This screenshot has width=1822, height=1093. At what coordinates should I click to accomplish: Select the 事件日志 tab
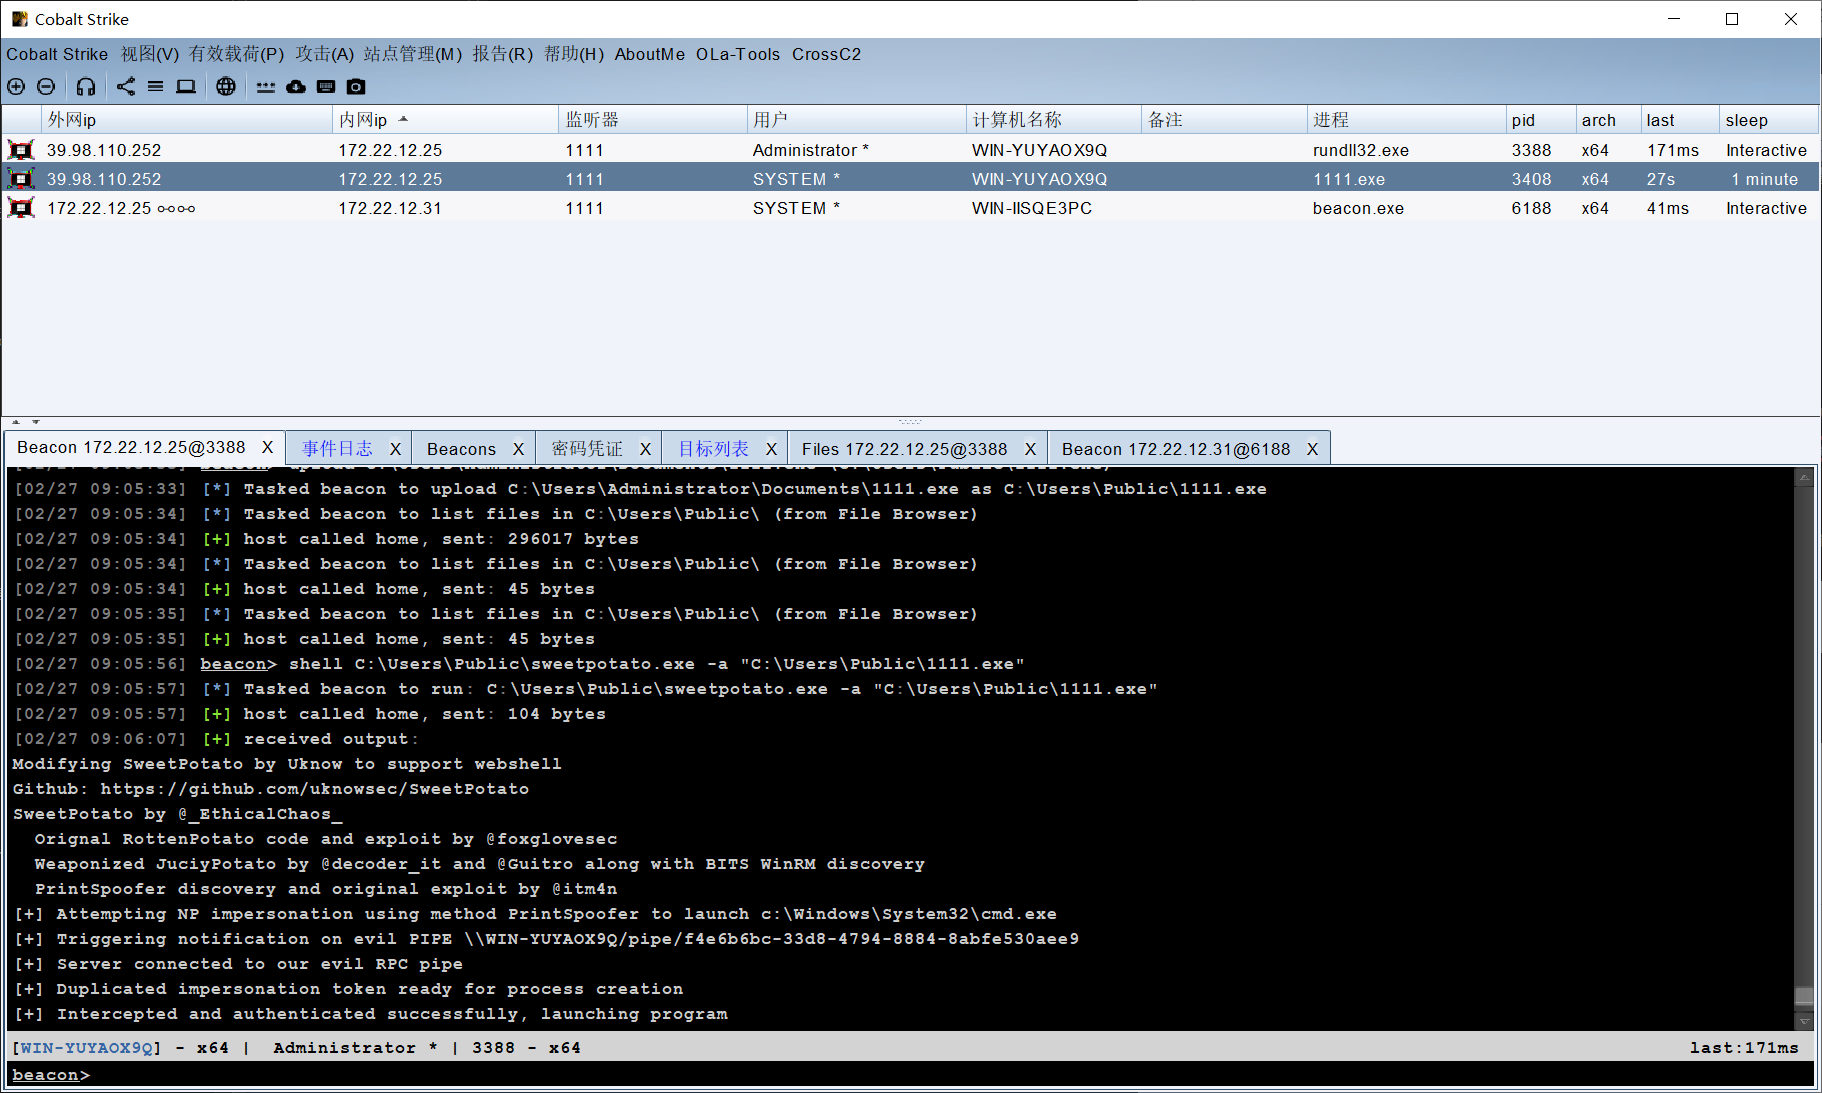point(337,448)
